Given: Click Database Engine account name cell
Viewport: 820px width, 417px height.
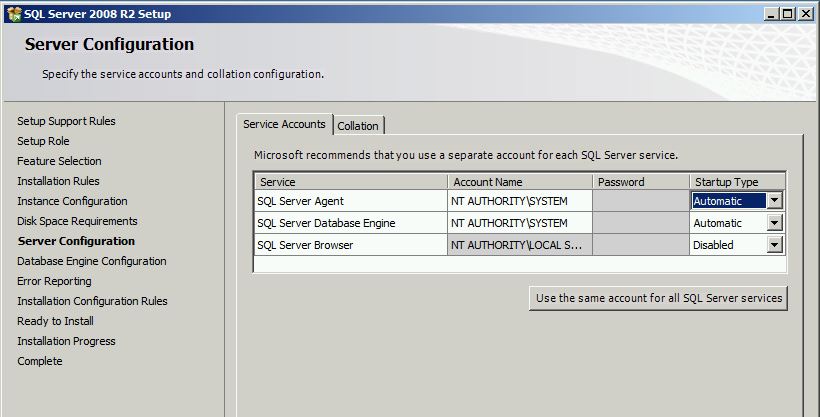Looking at the screenshot, I should pyautogui.click(x=519, y=223).
